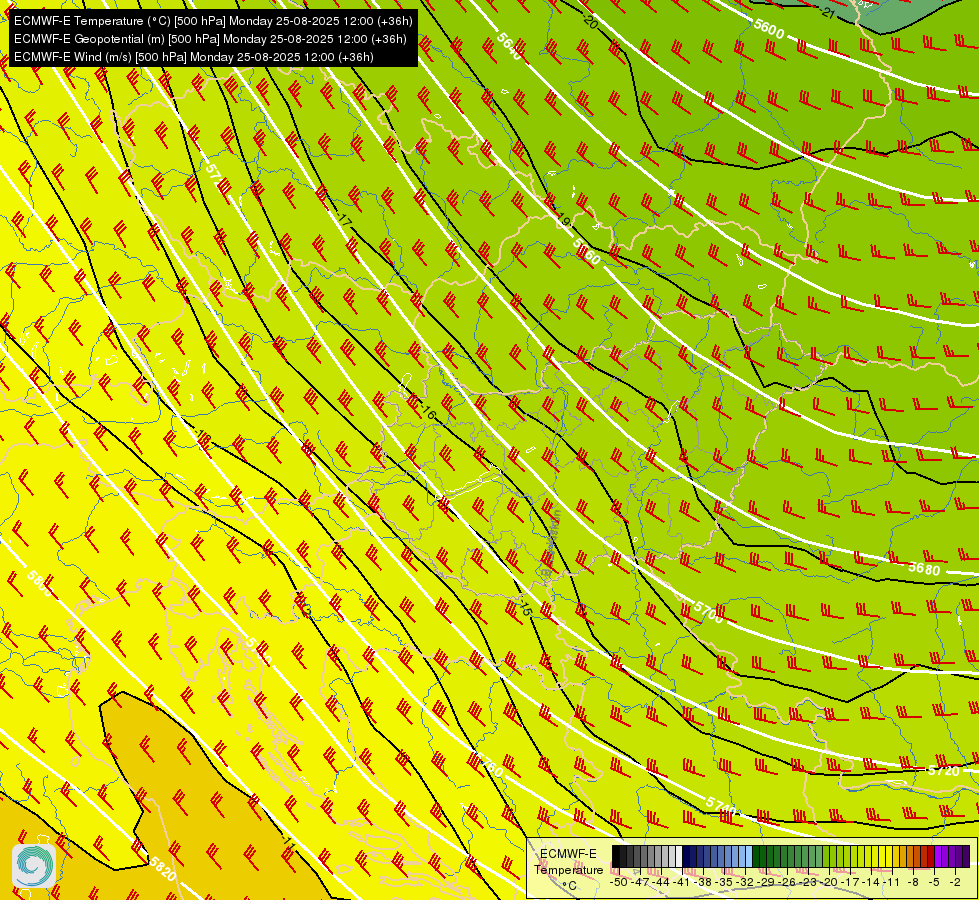Click the 5820 geopotential contour label
Viewport: 979px width, 900px height.
pos(162,869)
